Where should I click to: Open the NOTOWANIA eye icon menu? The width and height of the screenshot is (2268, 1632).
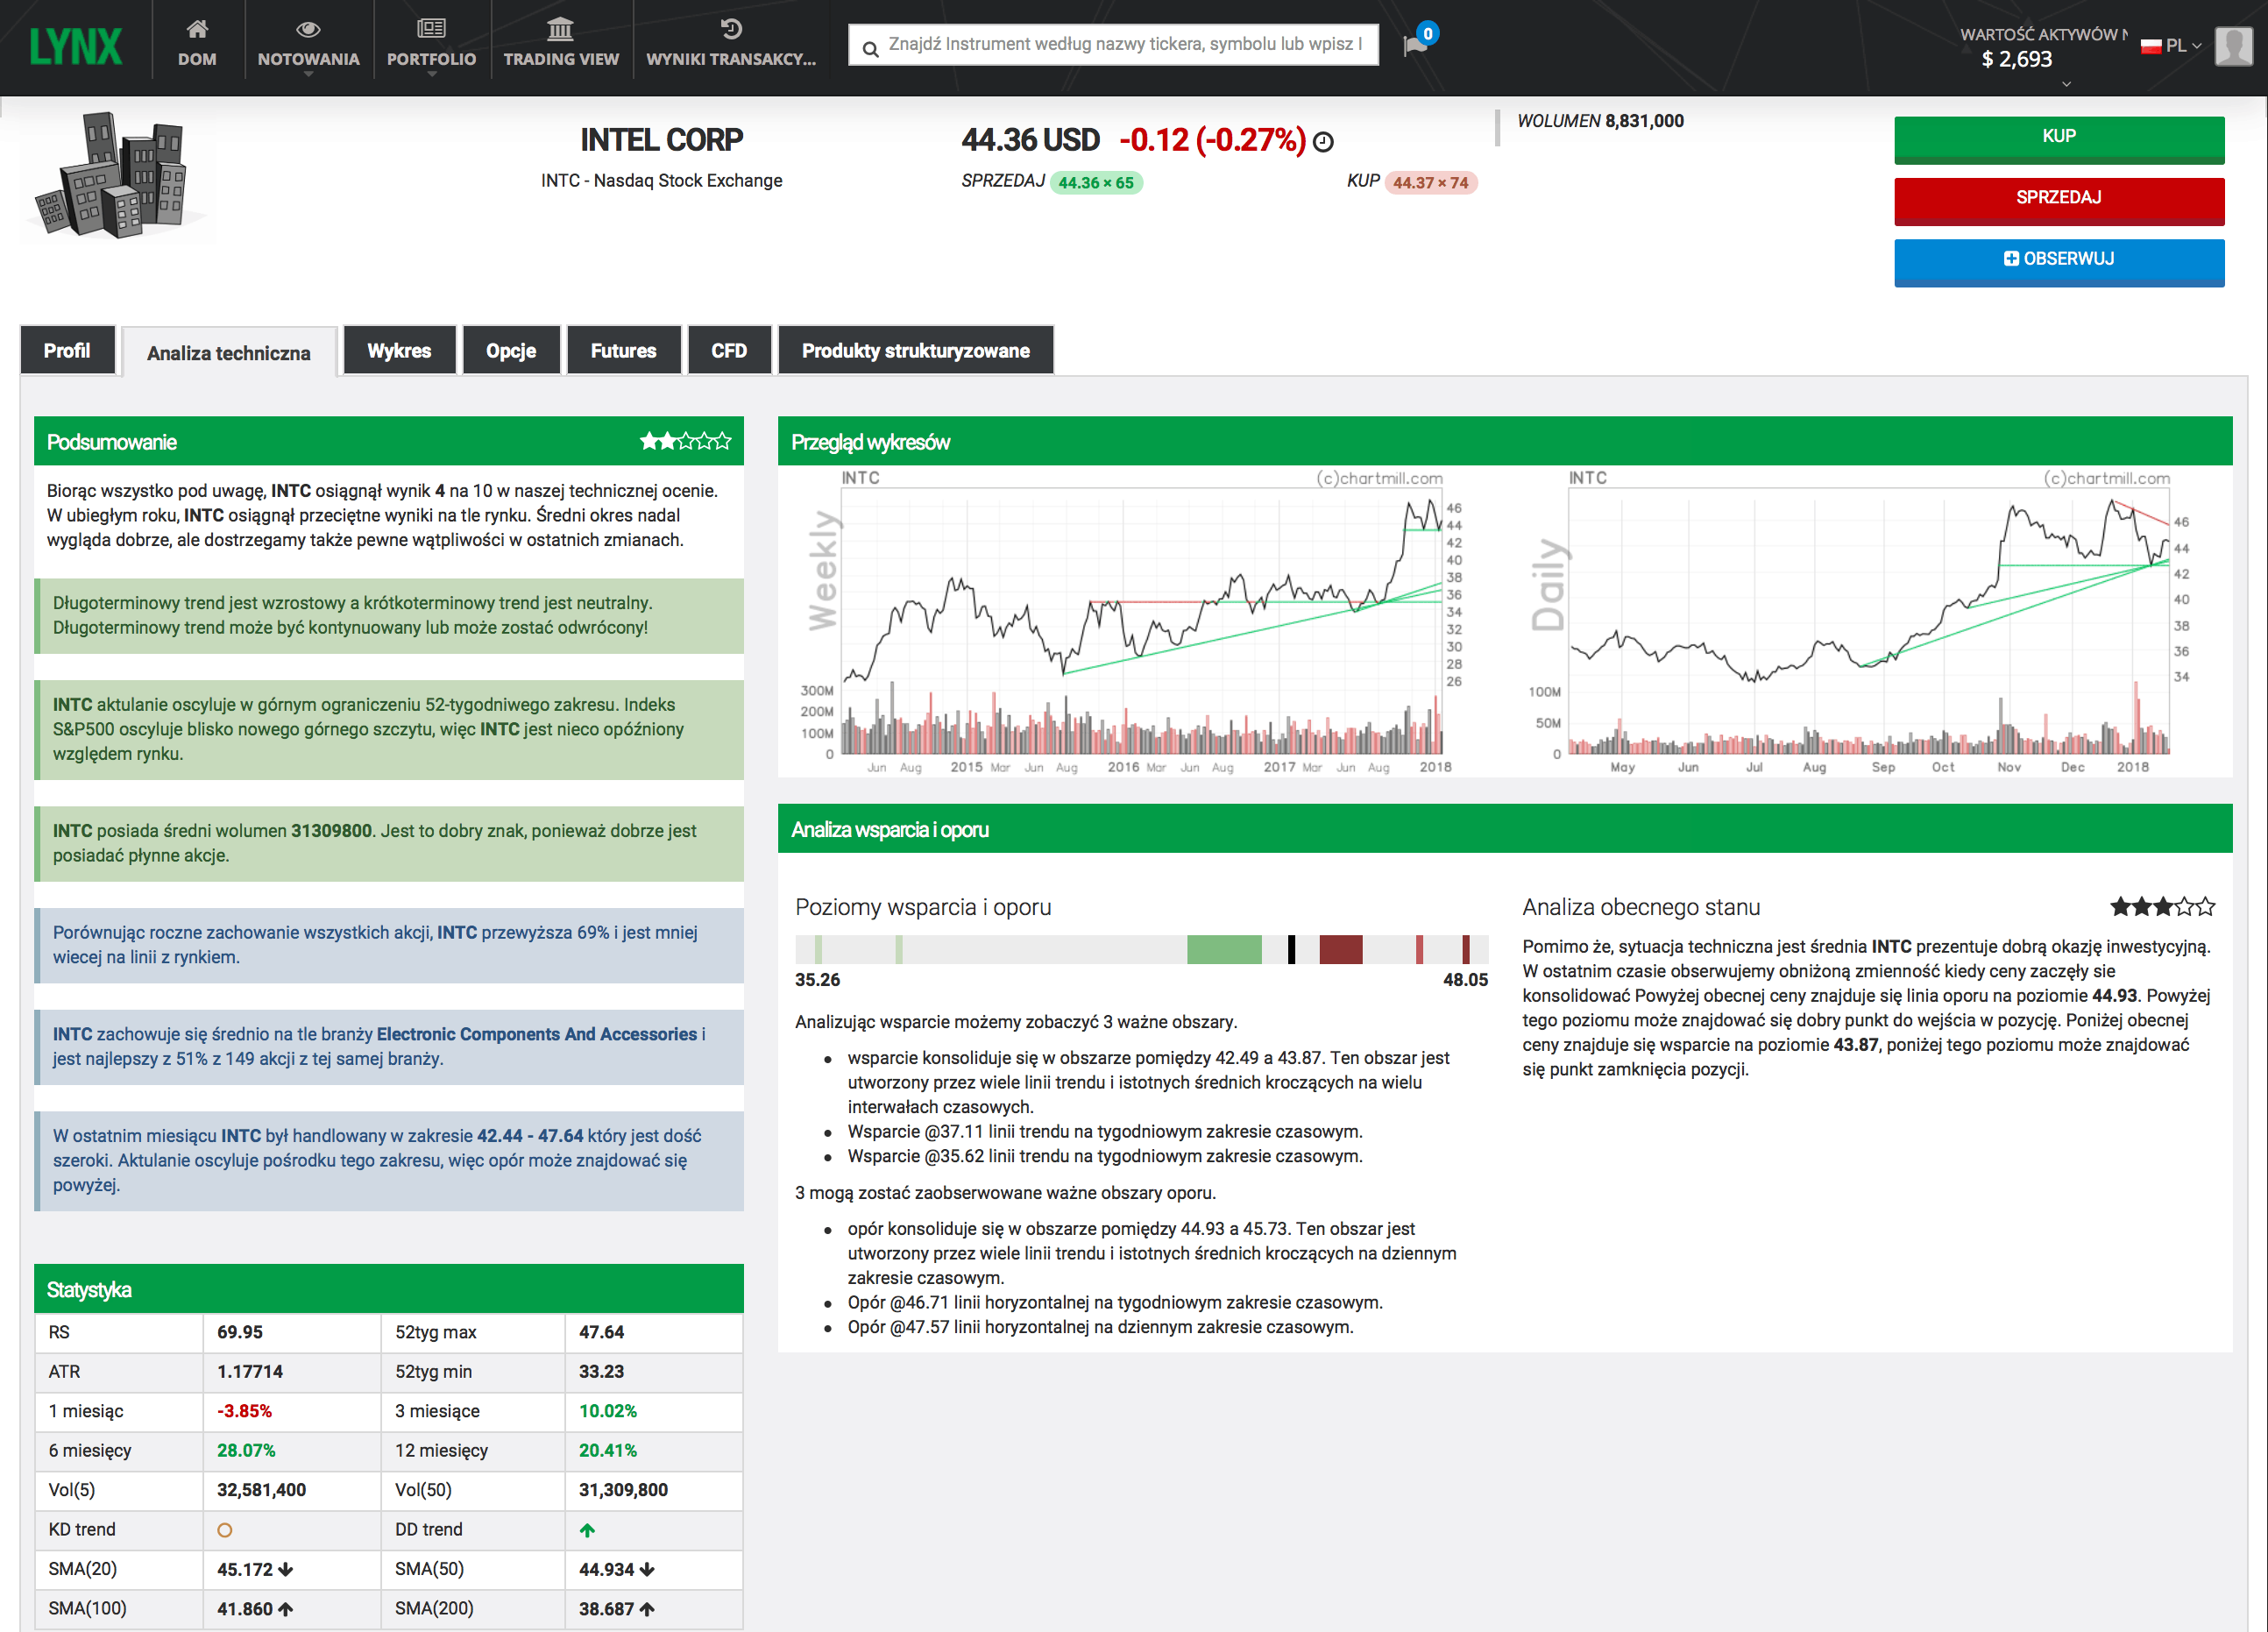pos(308,28)
